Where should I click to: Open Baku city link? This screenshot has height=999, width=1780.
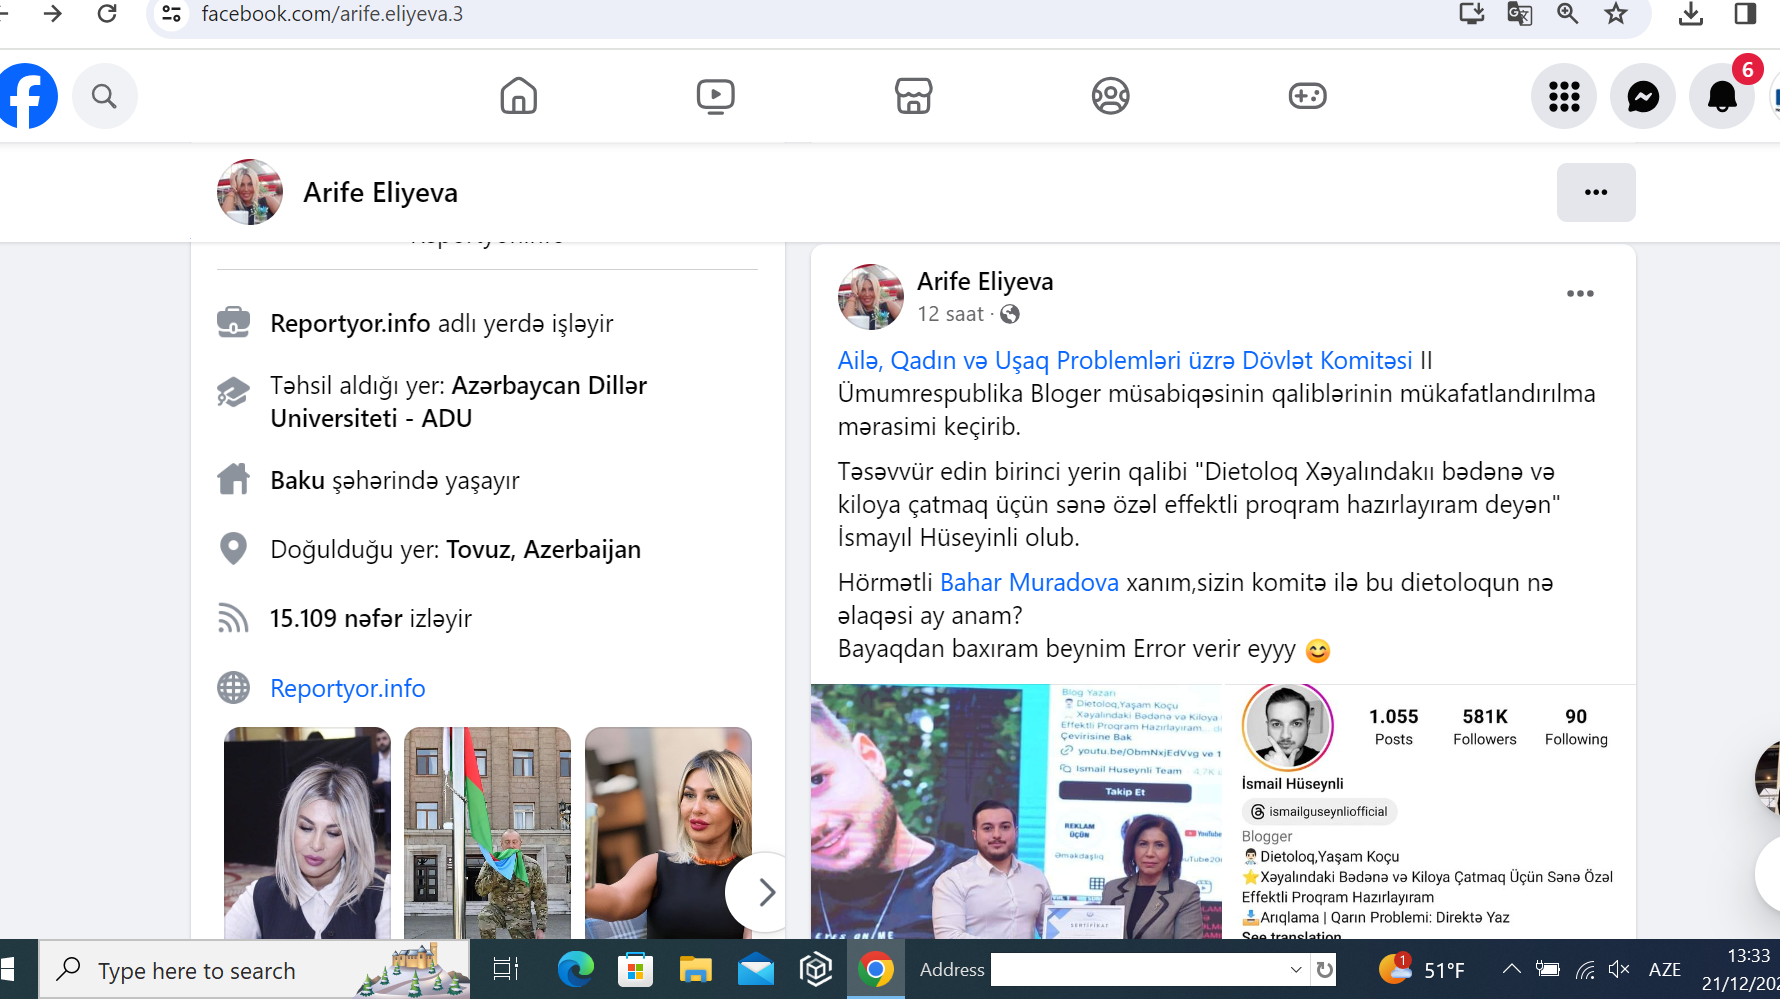(297, 480)
